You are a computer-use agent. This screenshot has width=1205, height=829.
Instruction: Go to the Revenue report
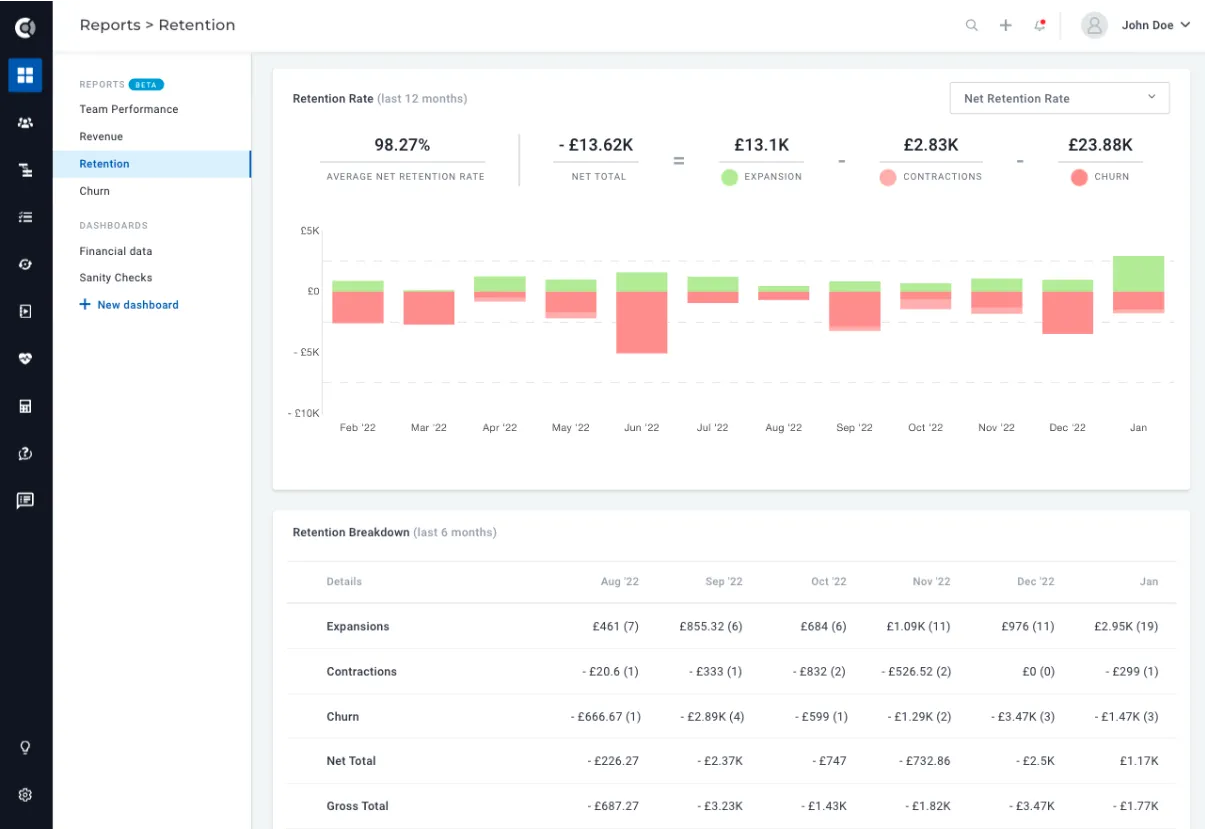101,136
